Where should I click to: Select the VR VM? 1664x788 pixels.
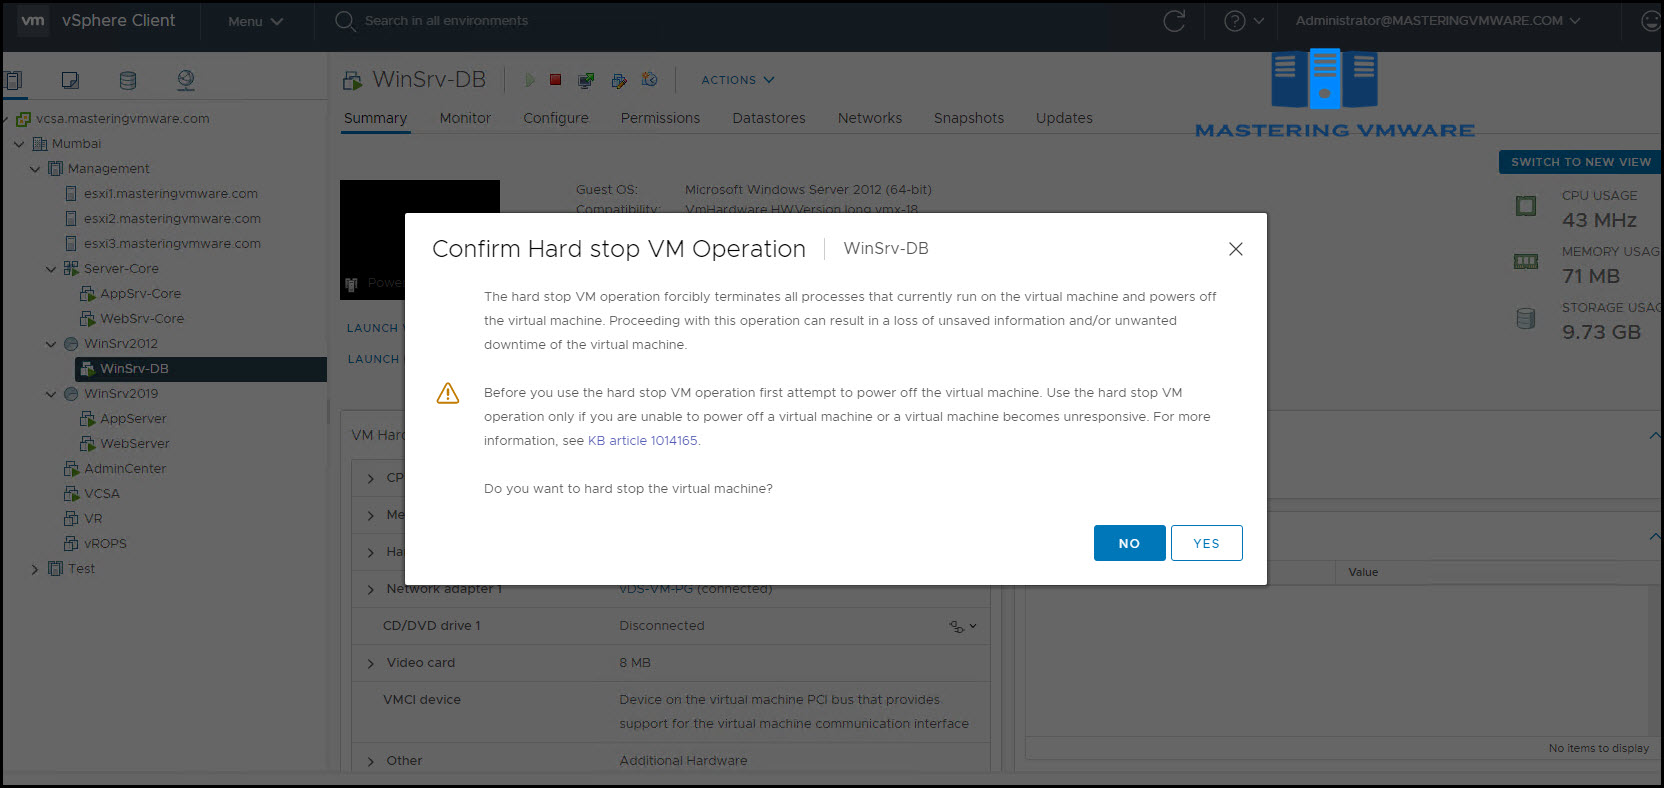click(x=93, y=519)
